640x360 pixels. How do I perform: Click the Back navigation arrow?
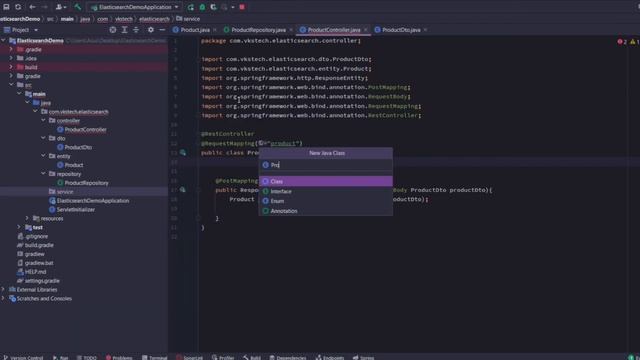click(x=32, y=7)
